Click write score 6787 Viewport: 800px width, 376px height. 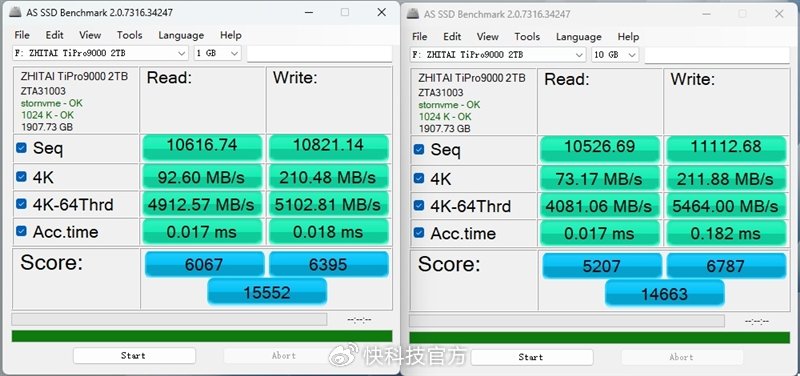(x=726, y=265)
